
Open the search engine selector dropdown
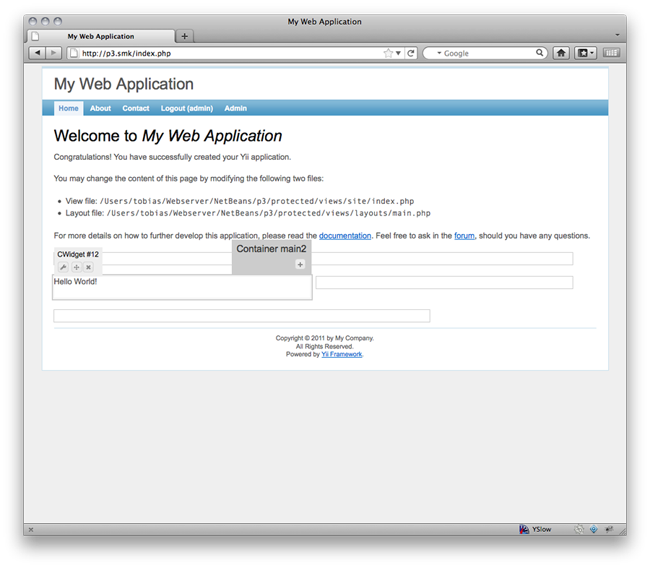pos(439,53)
